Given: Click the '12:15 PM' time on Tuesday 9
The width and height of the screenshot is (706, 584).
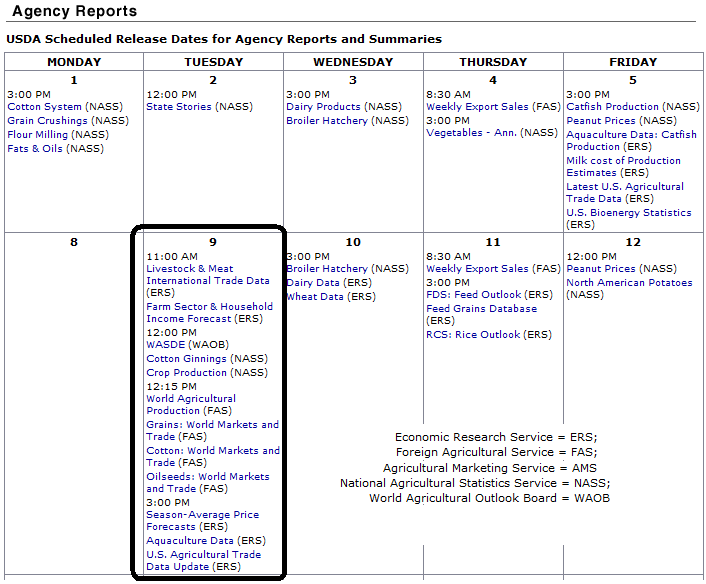Looking at the screenshot, I should tap(172, 387).
